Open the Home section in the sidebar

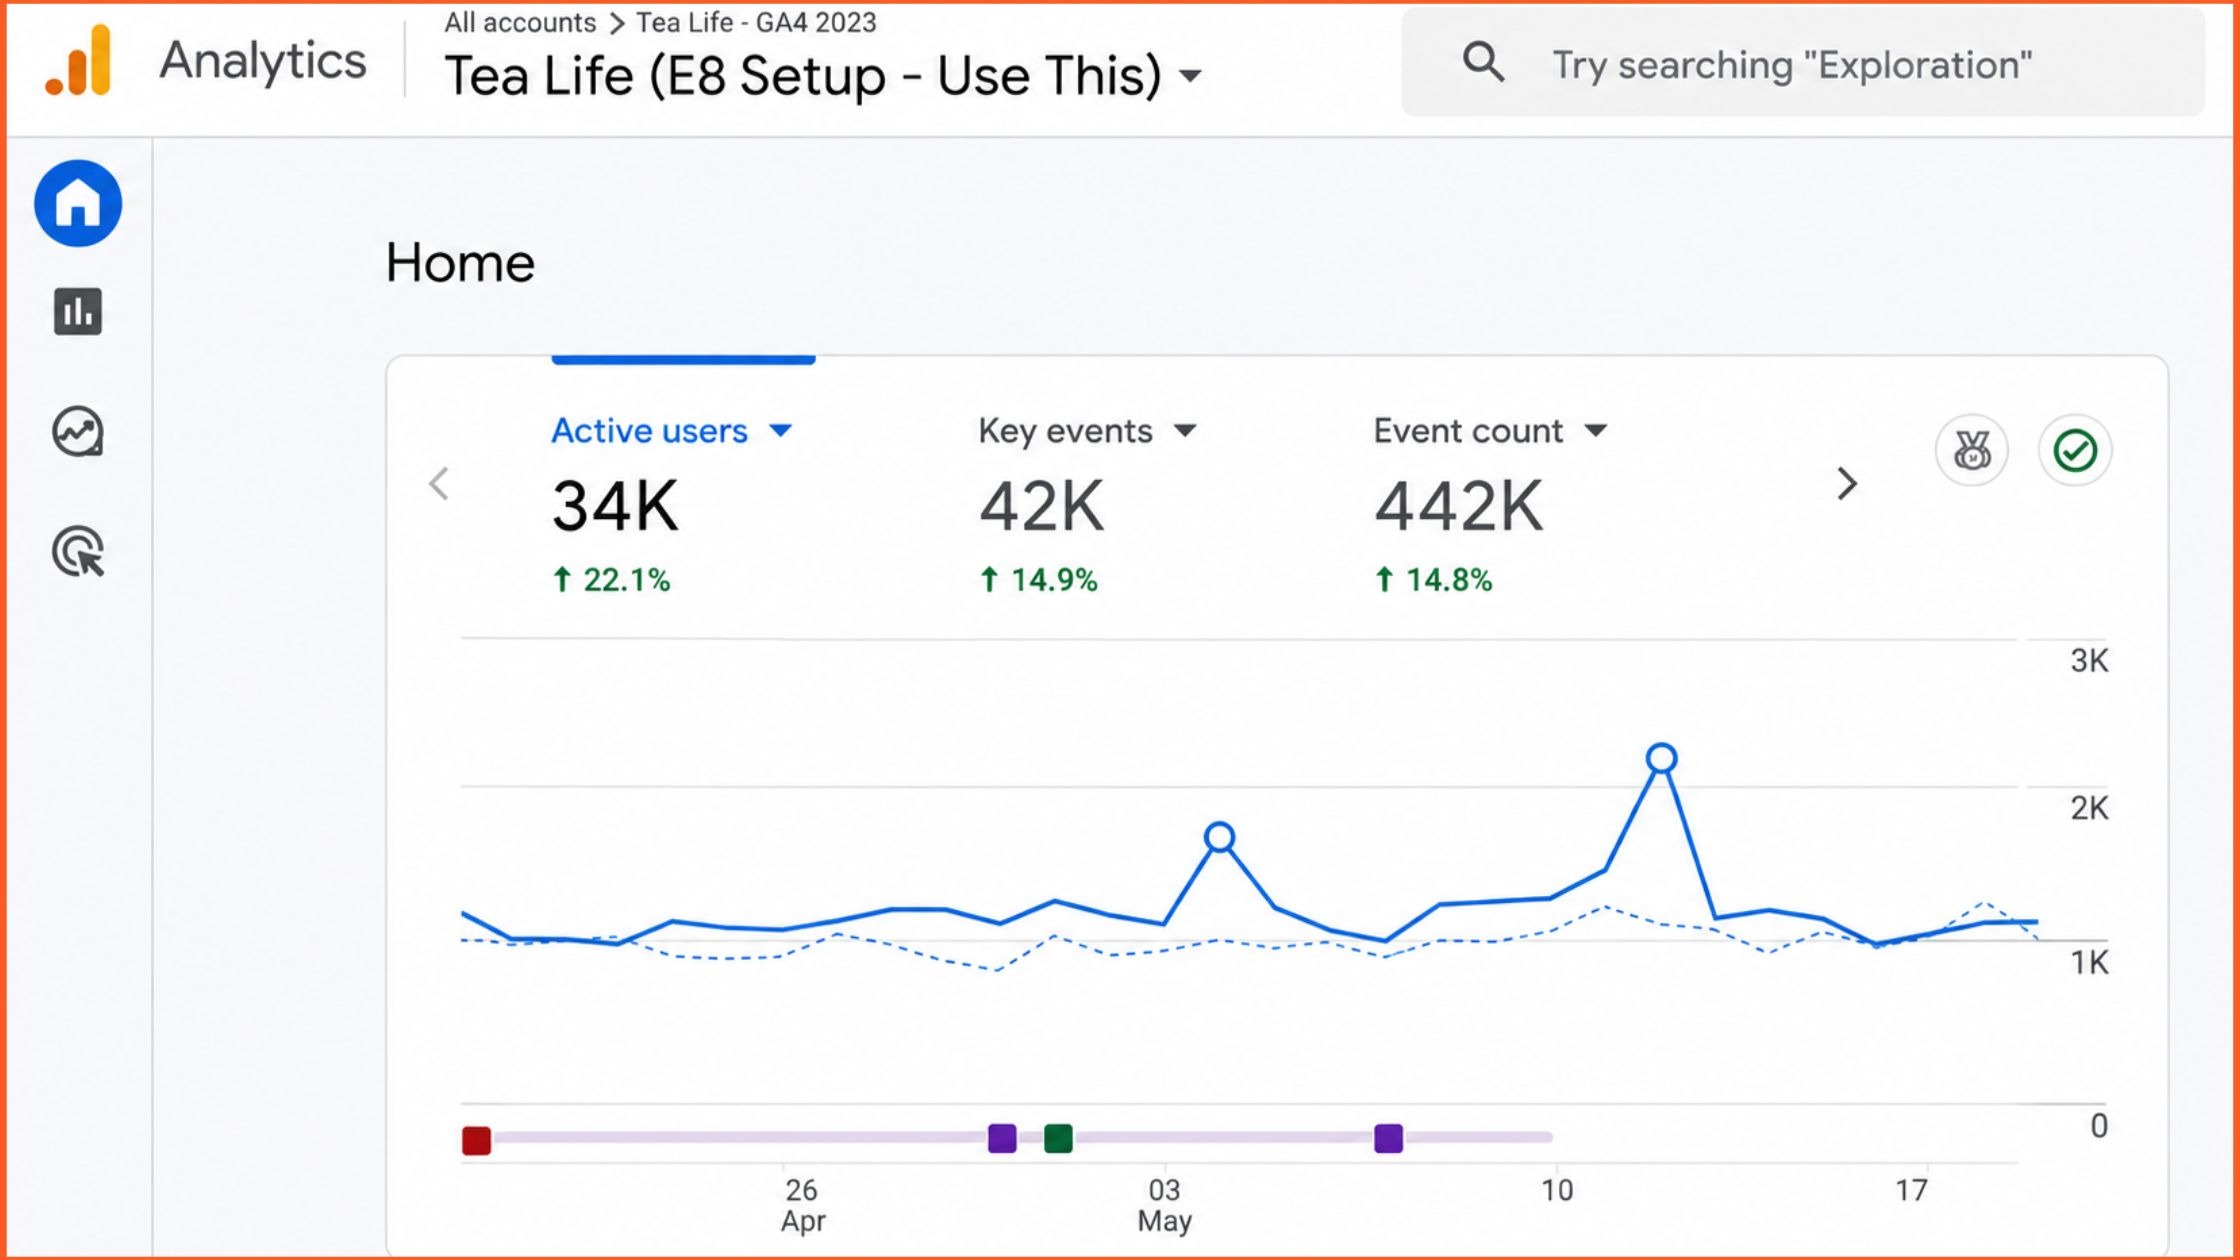coord(78,203)
